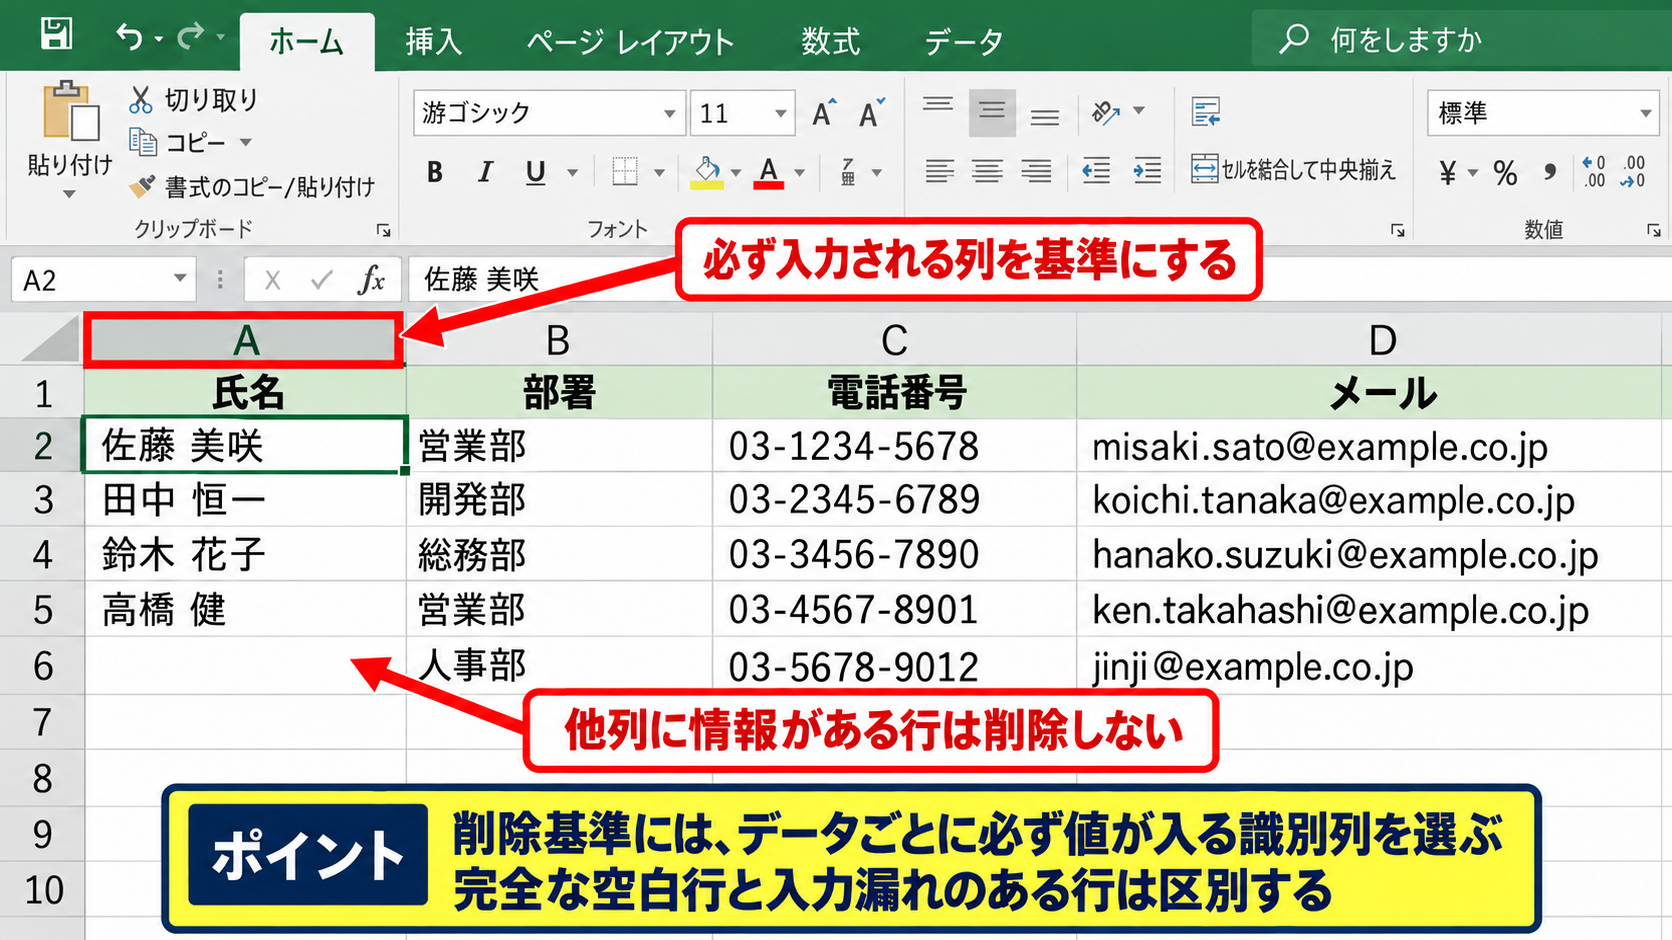The height and width of the screenshot is (940, 1672).
Task: Center cell text horizontally
Action: 987,172
